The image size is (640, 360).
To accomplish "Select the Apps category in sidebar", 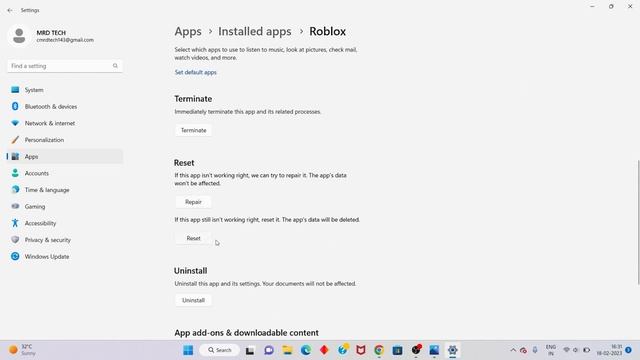I will [65, 157].
